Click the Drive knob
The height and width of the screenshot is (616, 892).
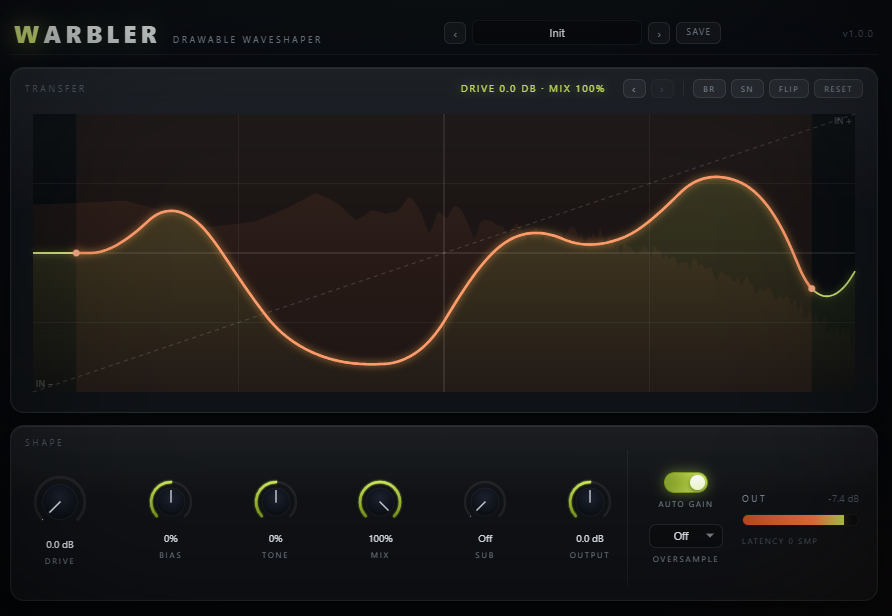pyautogui.click(x=60, y=502)
